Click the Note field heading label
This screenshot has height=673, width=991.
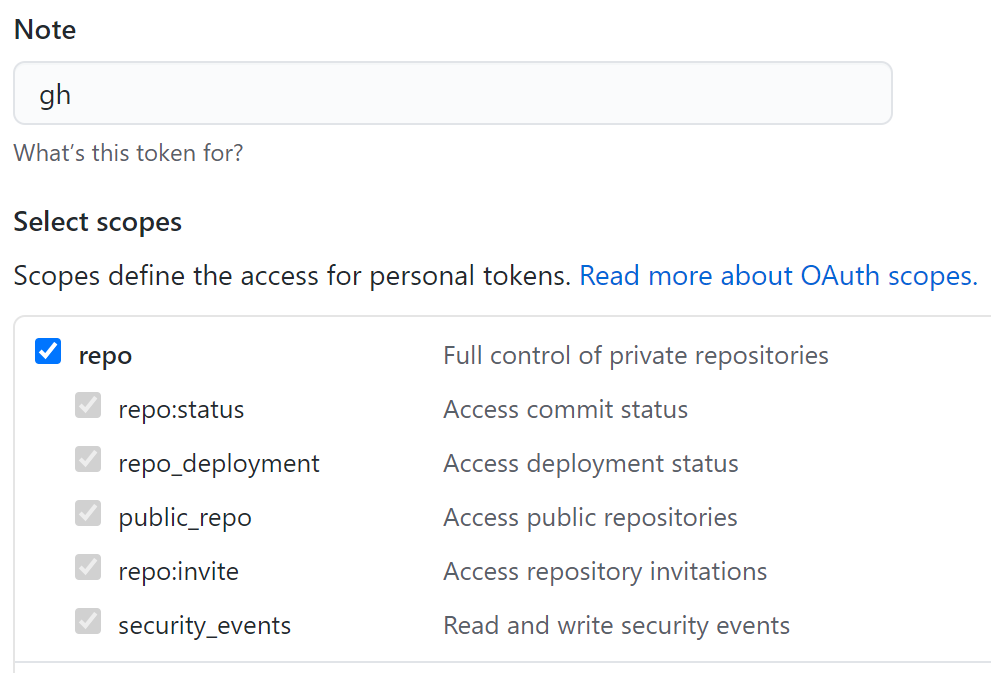(45, 30)
